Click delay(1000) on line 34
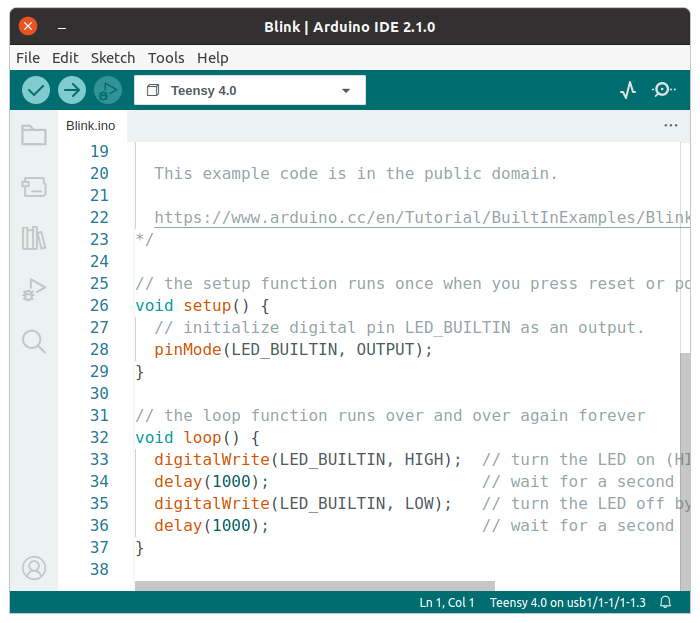 tap(212, 482)
